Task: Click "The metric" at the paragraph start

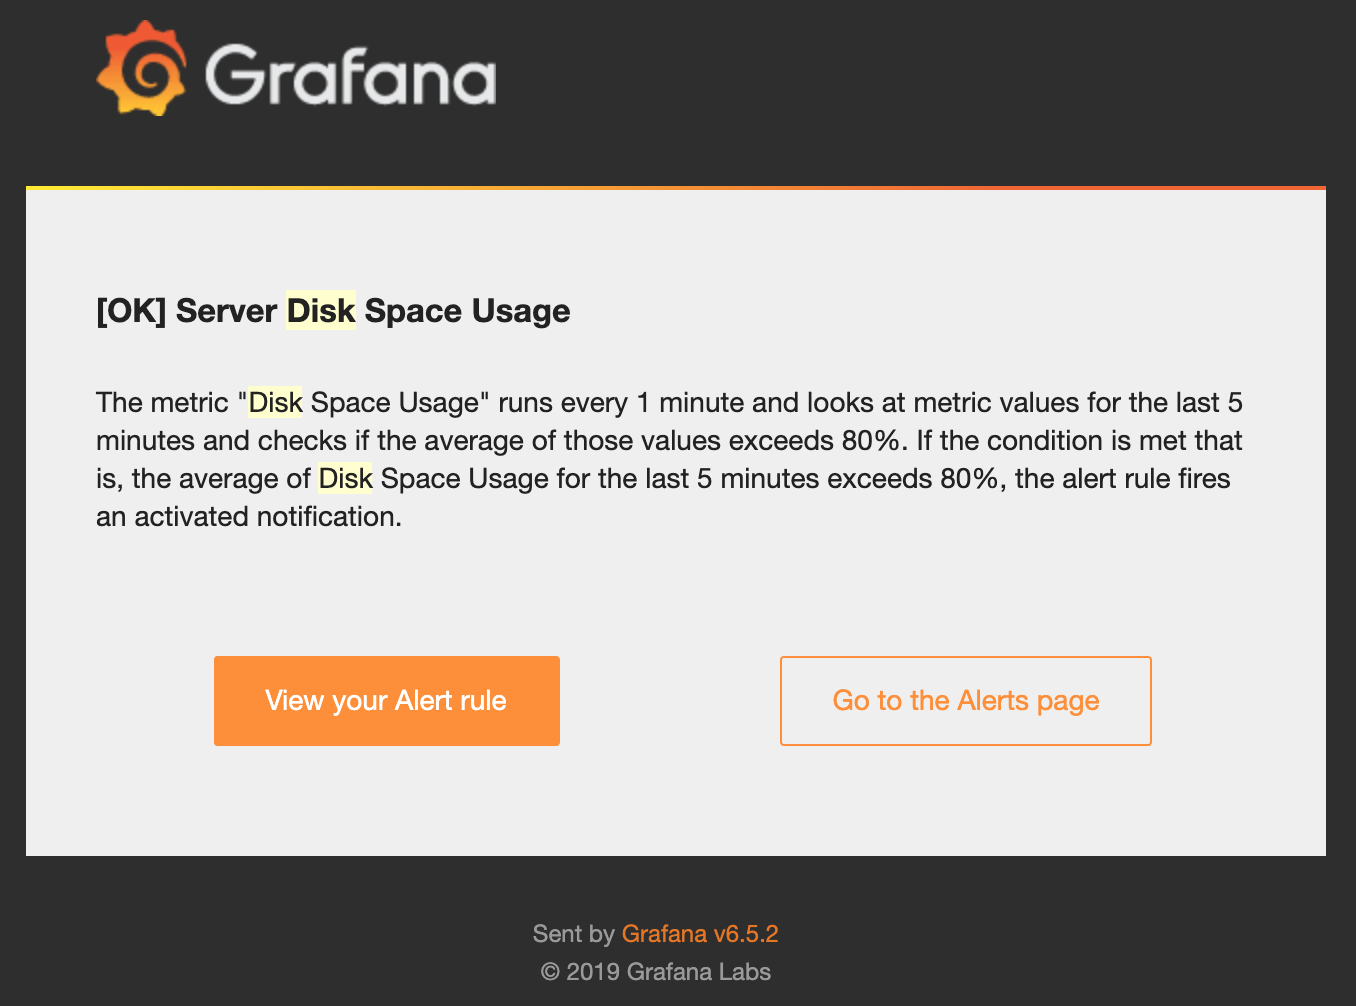Action: (162, 403)
